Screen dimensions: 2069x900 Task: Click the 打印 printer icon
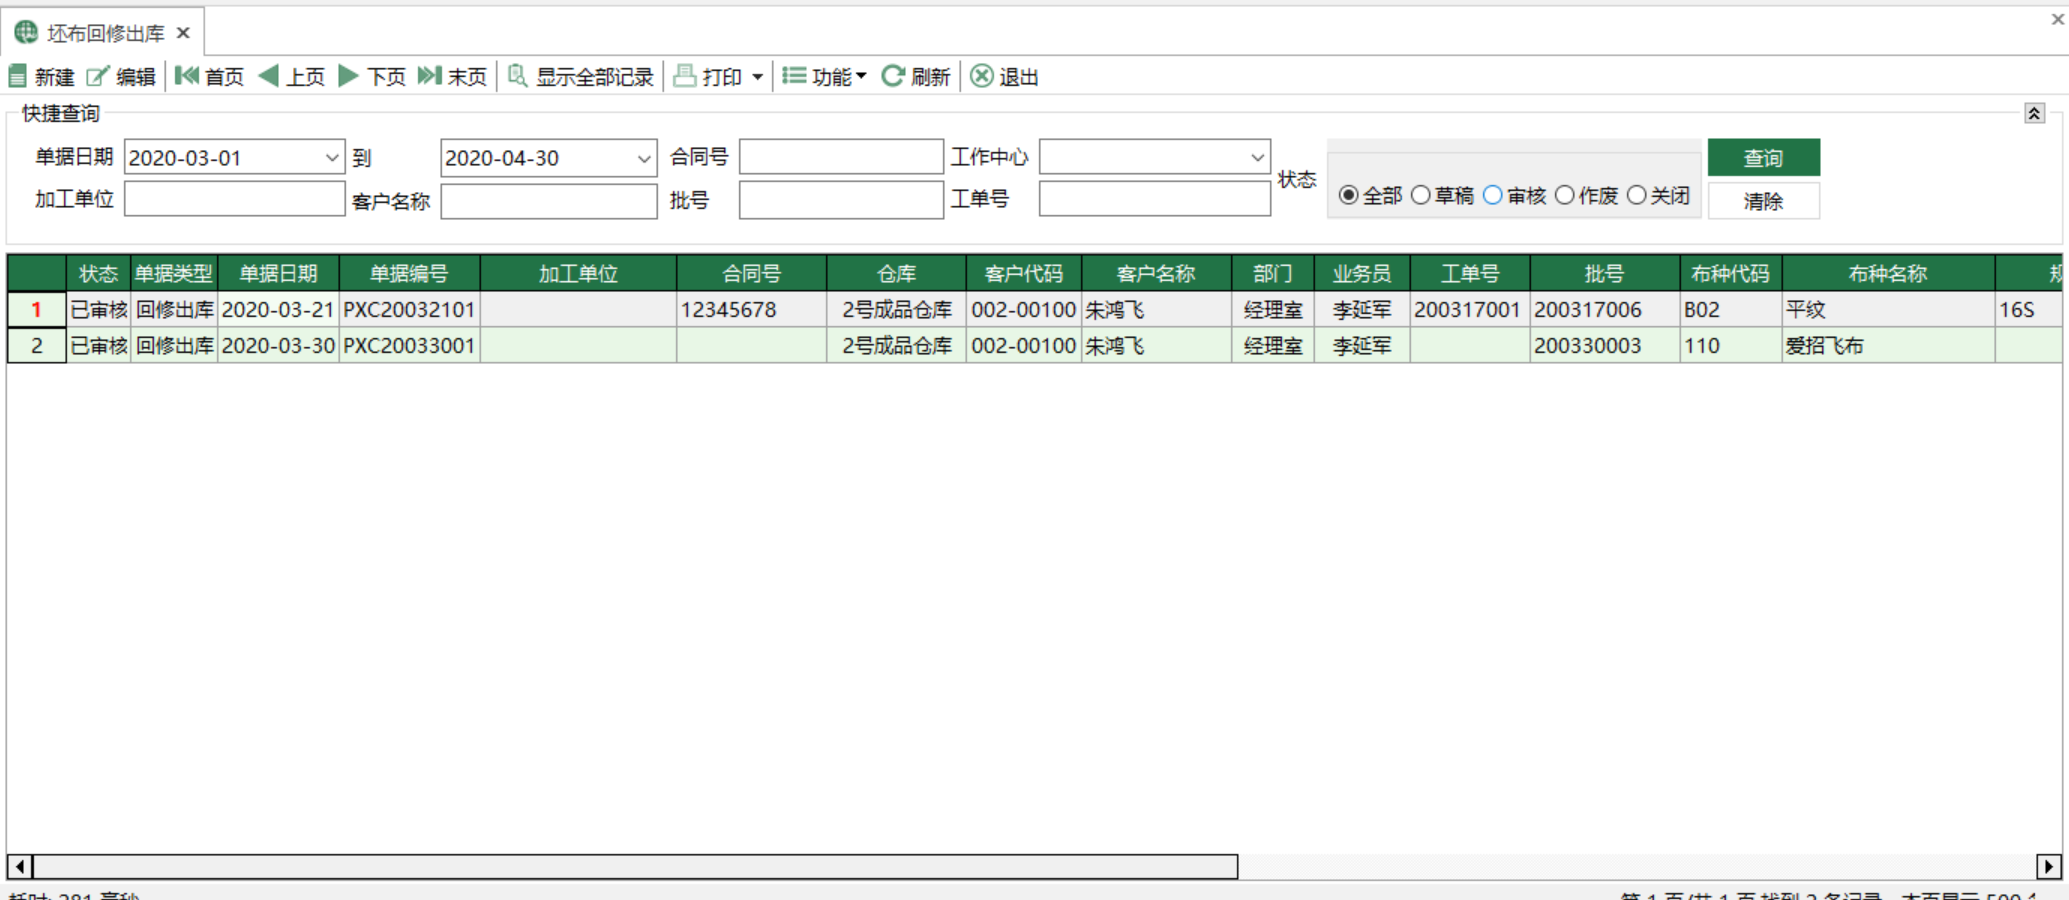tap(685, 76)
